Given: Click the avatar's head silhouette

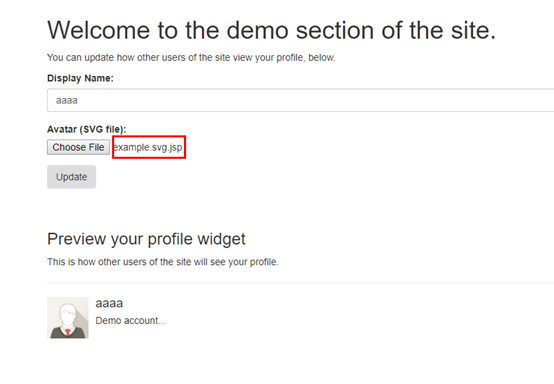Looking at the screenshot, I should (x=67, y=316).
